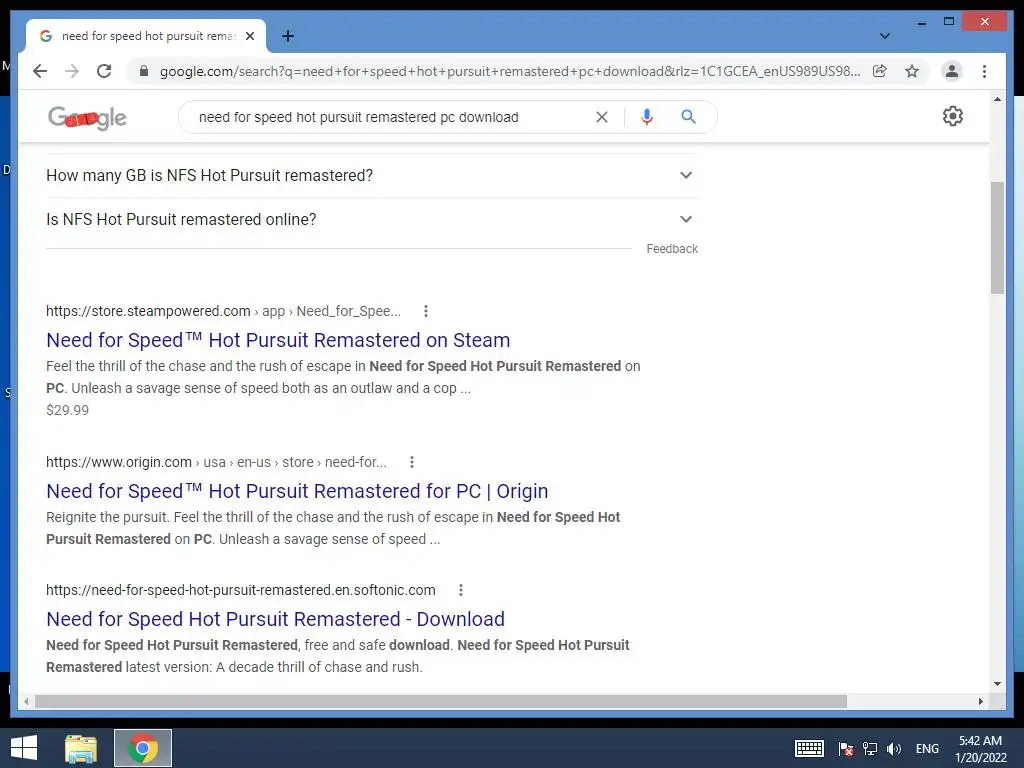This screenshot has width=1024, height=768.
Task: Bookmark this page with the star
Action: [912, 71]
